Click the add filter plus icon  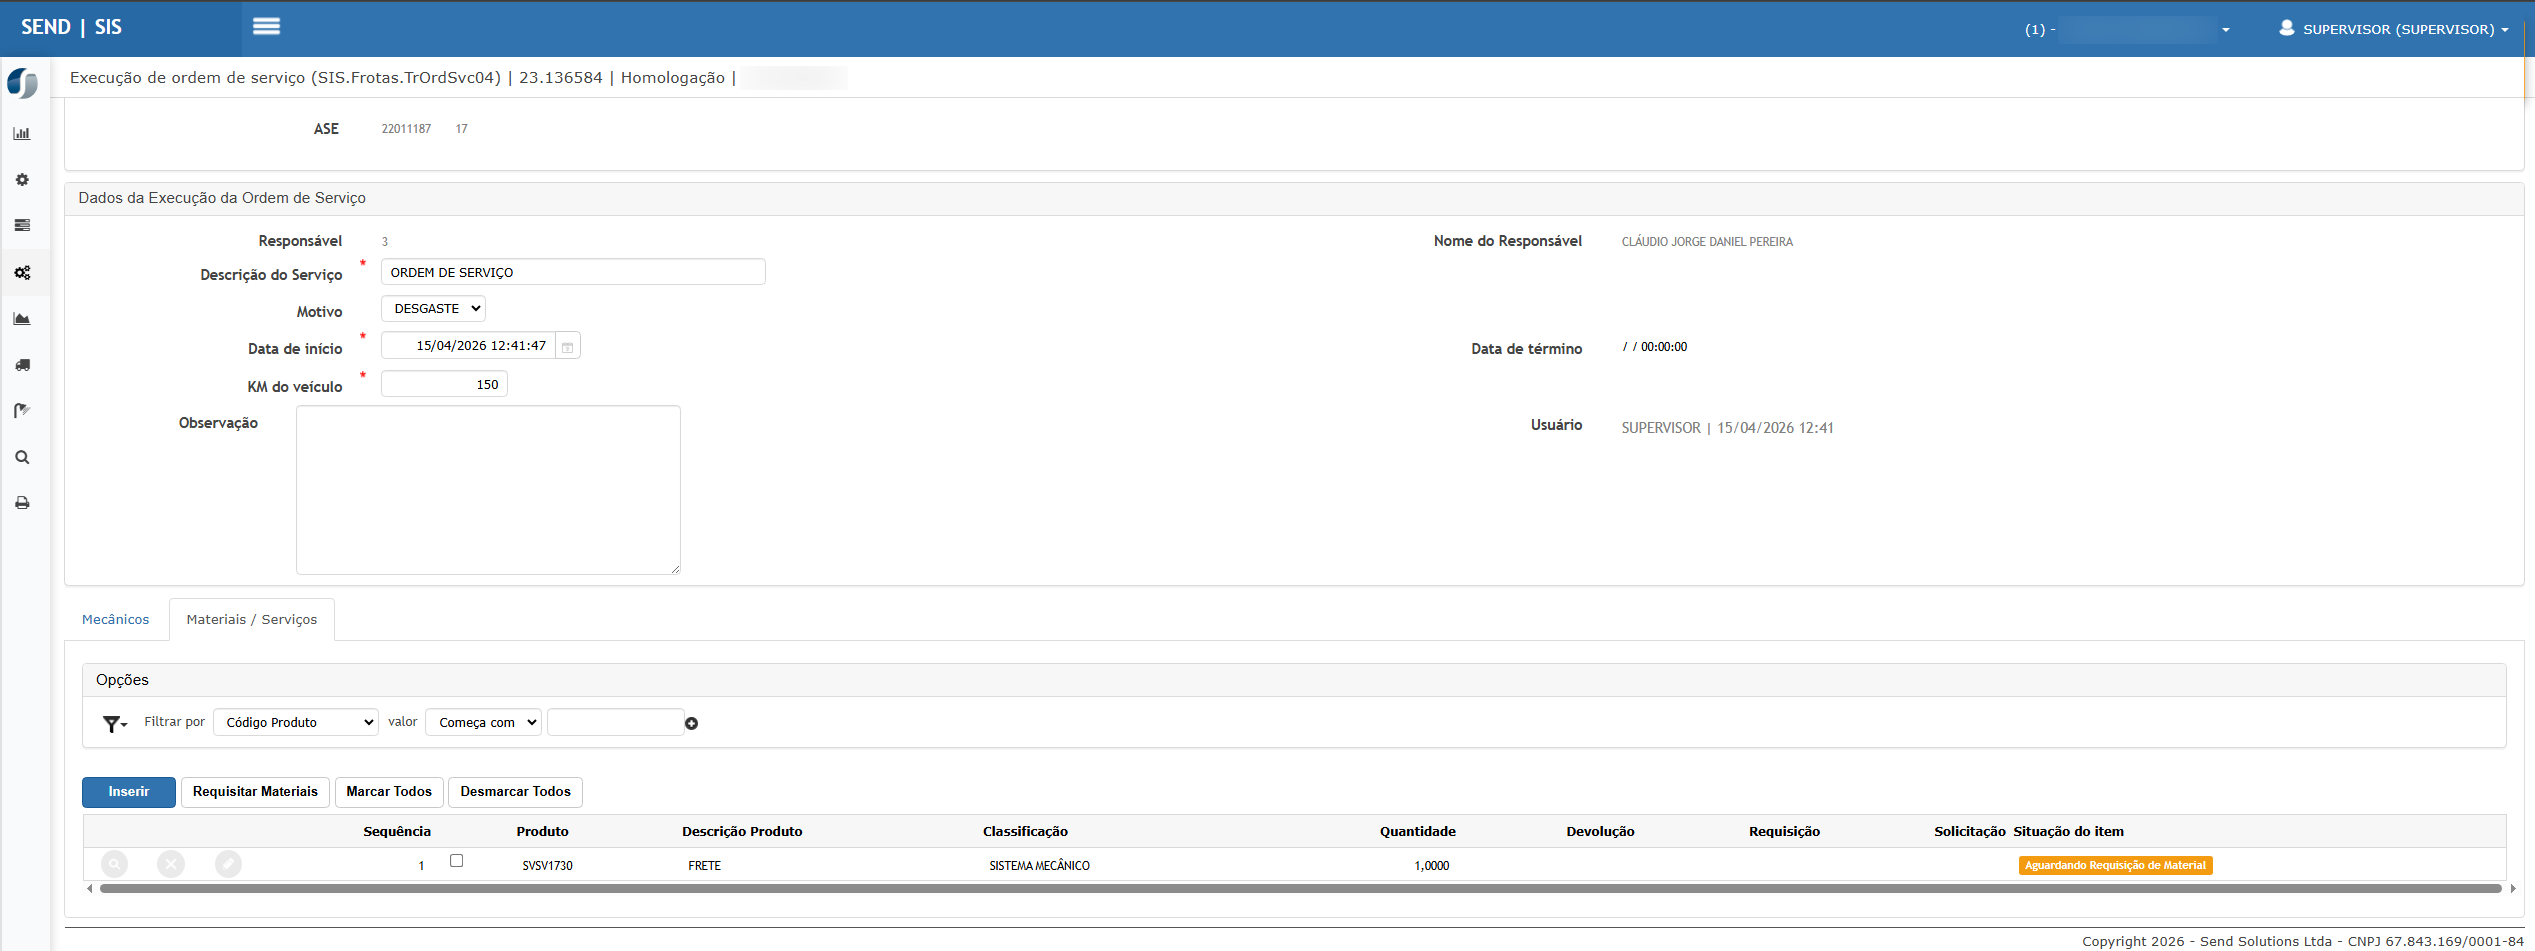point(691,723)
